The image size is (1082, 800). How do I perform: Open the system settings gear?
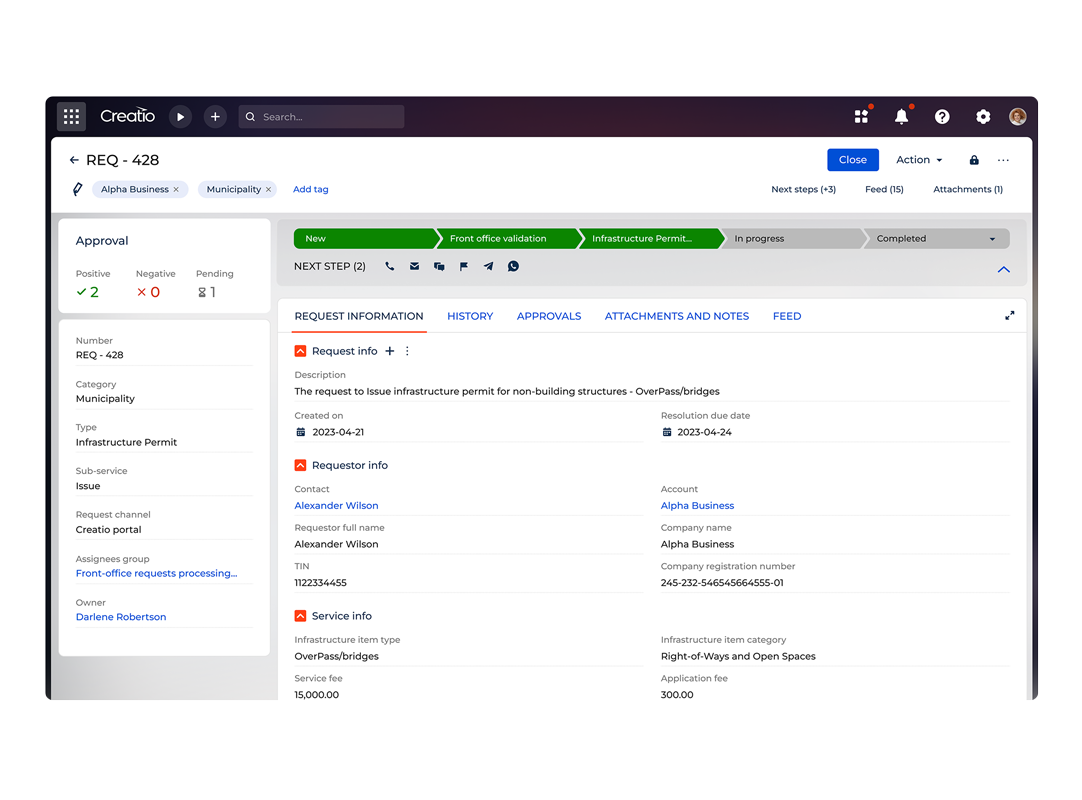[983, 117]
